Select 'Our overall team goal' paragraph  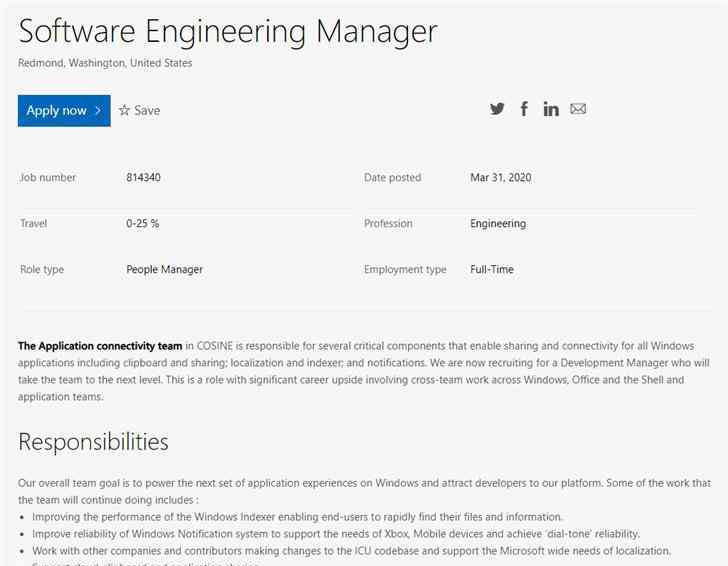pos(364,491)
